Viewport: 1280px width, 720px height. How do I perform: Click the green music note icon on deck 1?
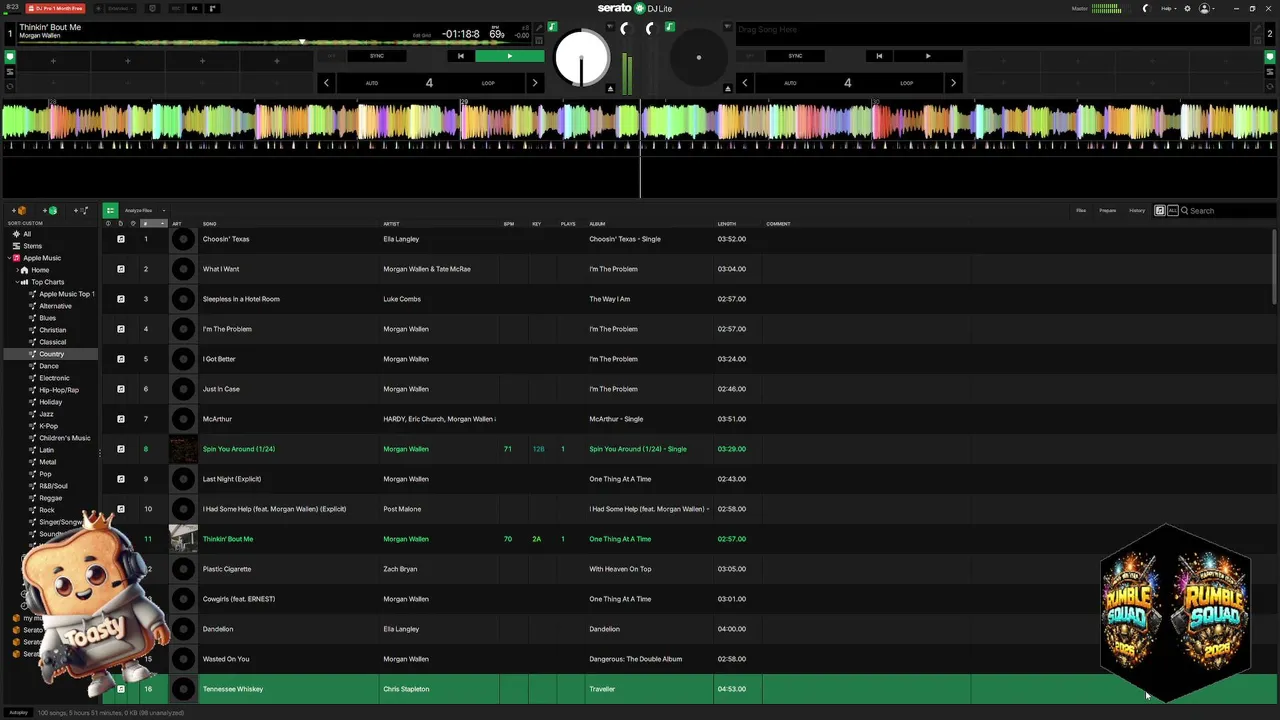(x=552, y=27)
